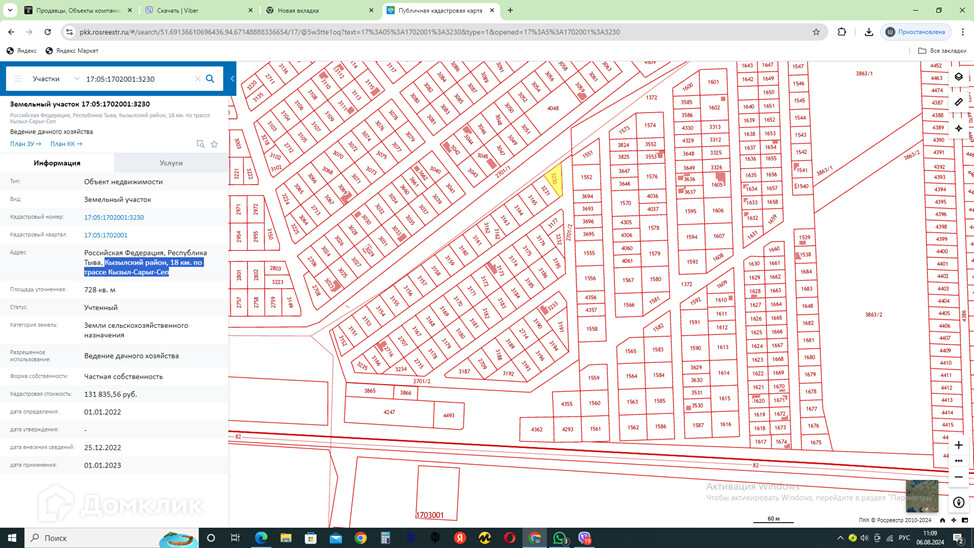Image resolution: width=974 pixels, height=548 pixels.
Task: Select the ruler measurement tool
Action: (x=958, y=102)
